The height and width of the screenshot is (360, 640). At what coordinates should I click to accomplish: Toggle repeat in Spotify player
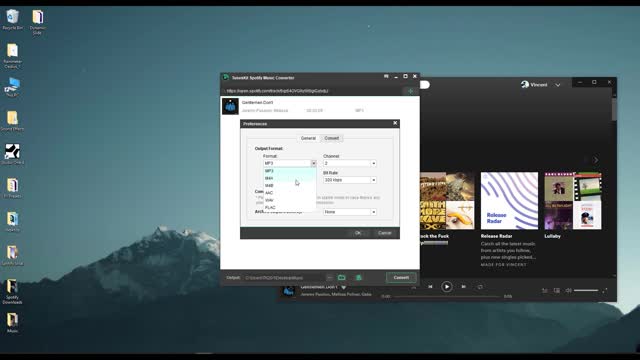480,287
